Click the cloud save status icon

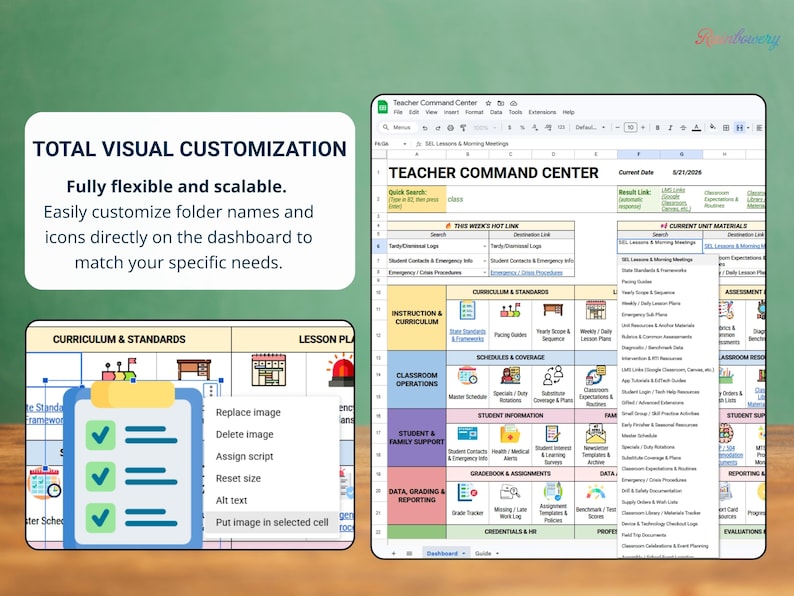[x=513, y=103]
